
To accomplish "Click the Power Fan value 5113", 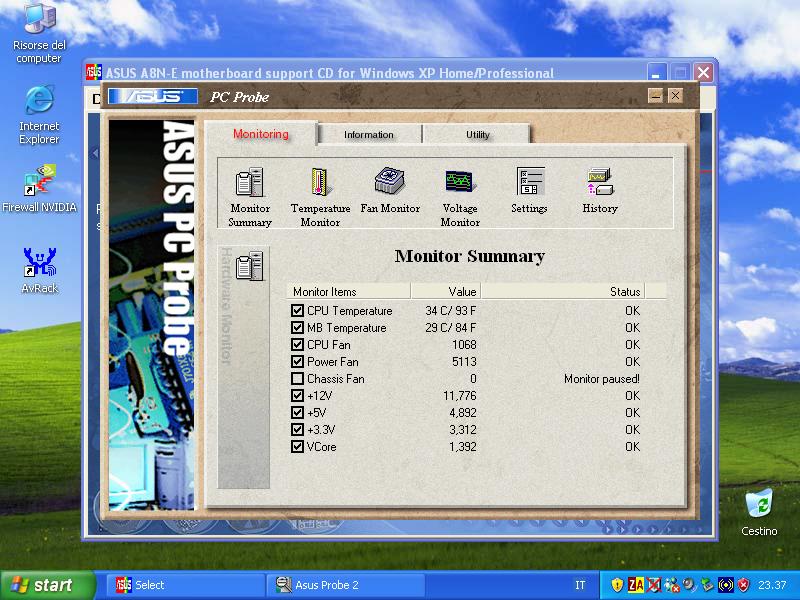I will (x=464, y=361).
